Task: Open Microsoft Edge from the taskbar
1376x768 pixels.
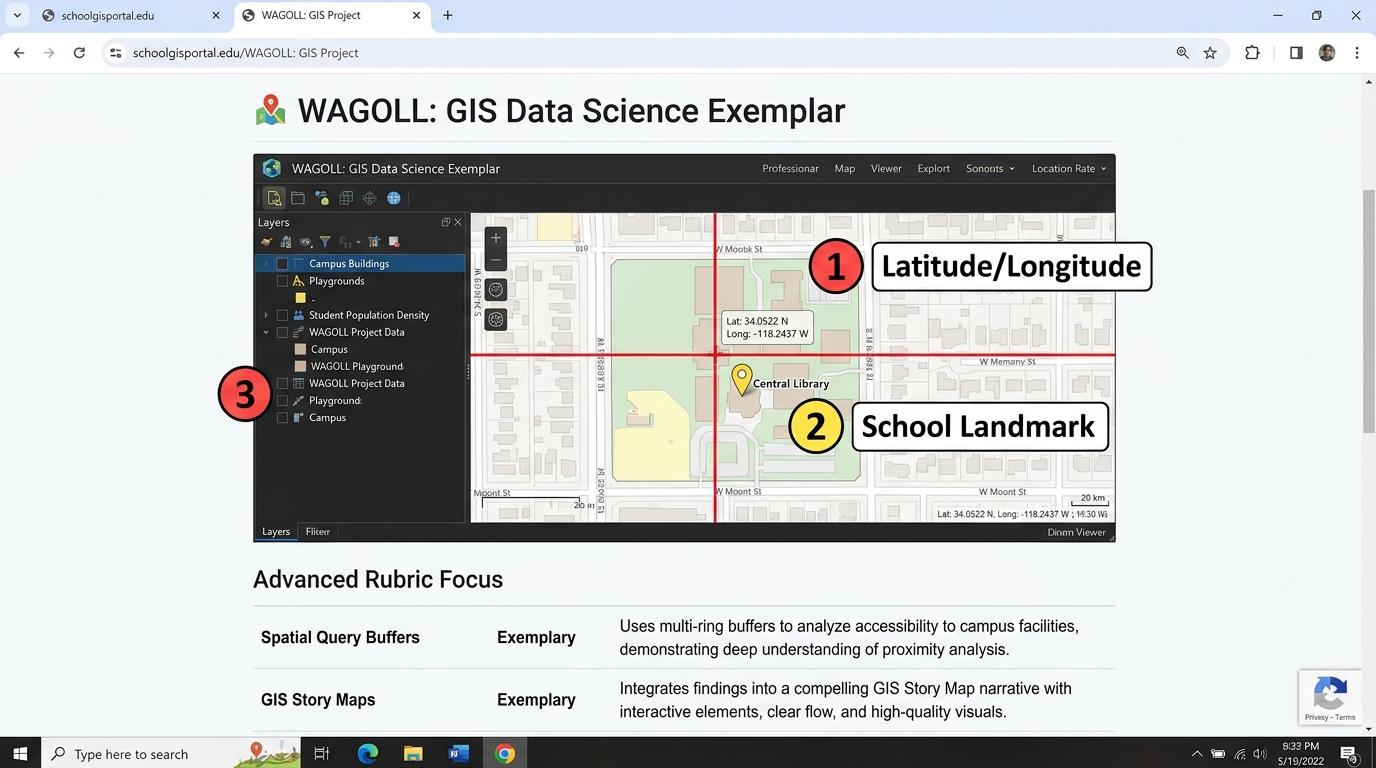Action: click(x=367, y=754)
